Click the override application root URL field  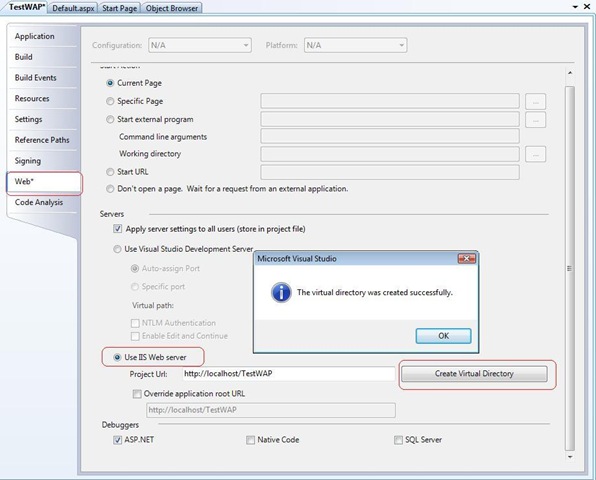[x=271, y=410]
